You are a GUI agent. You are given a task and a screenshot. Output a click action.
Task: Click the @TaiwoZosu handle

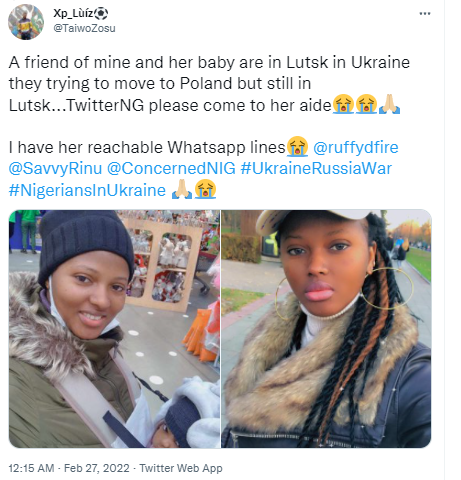pyautogui.click(x=84, y=28)
